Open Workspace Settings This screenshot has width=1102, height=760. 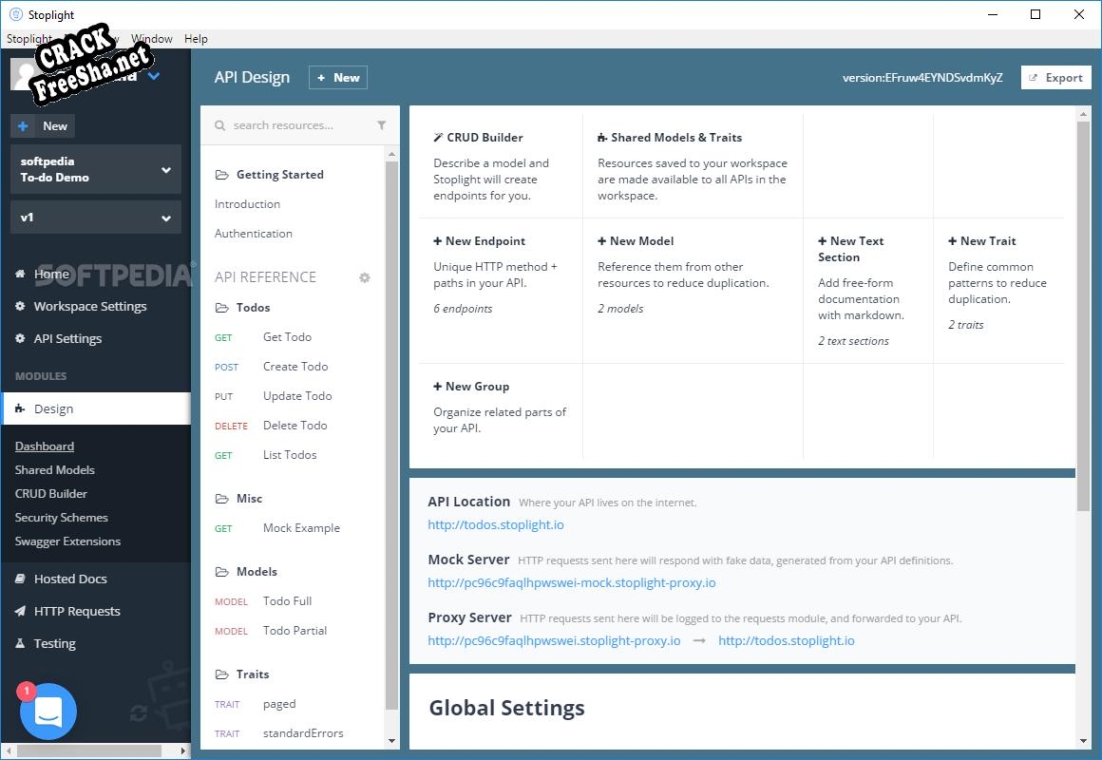89,306
